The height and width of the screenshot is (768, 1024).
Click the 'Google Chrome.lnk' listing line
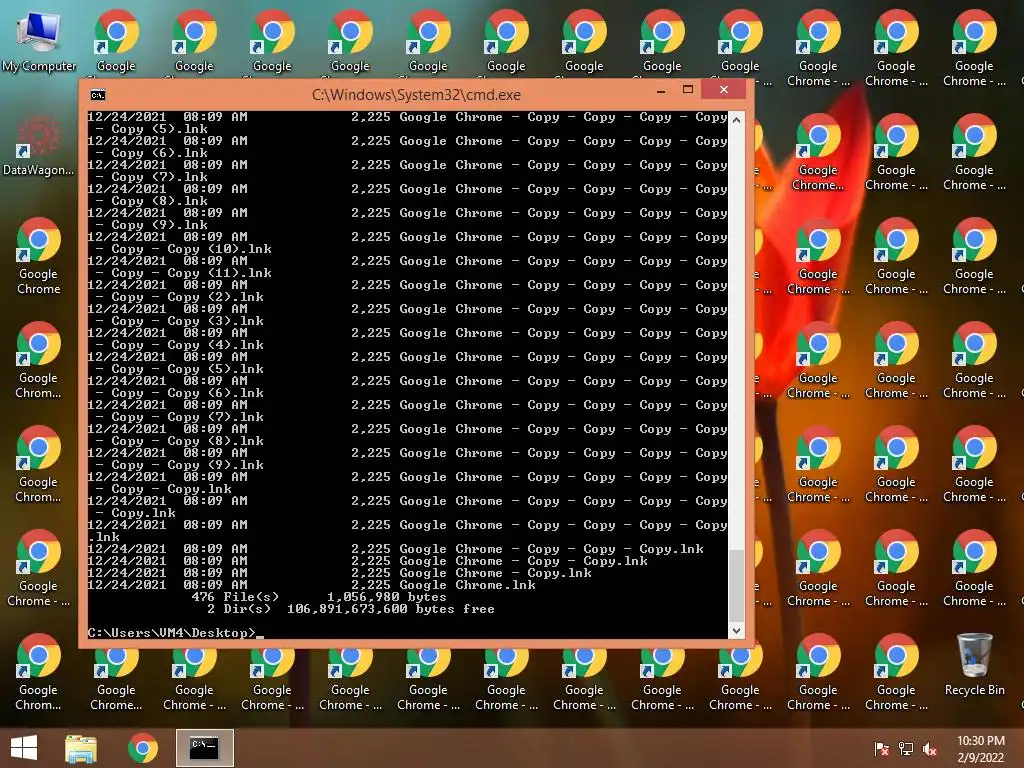coord(312,584)
